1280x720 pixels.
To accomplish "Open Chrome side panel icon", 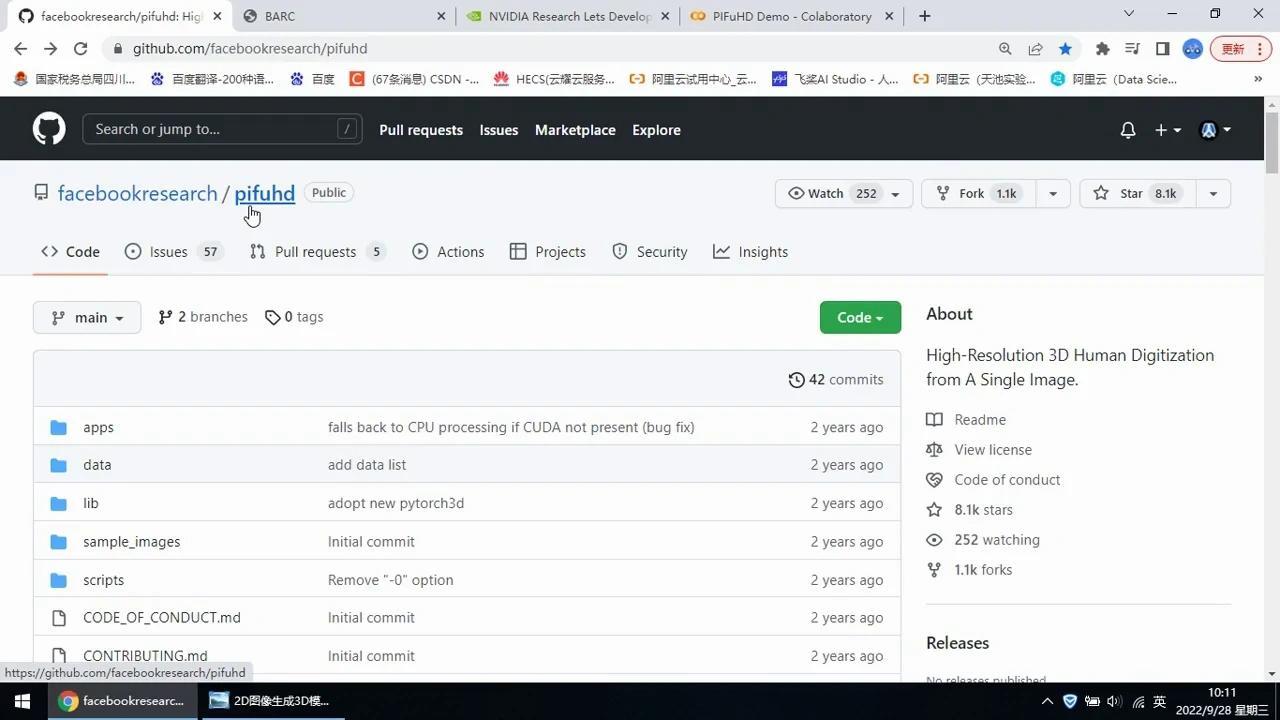I will [x=1163, y=49].
